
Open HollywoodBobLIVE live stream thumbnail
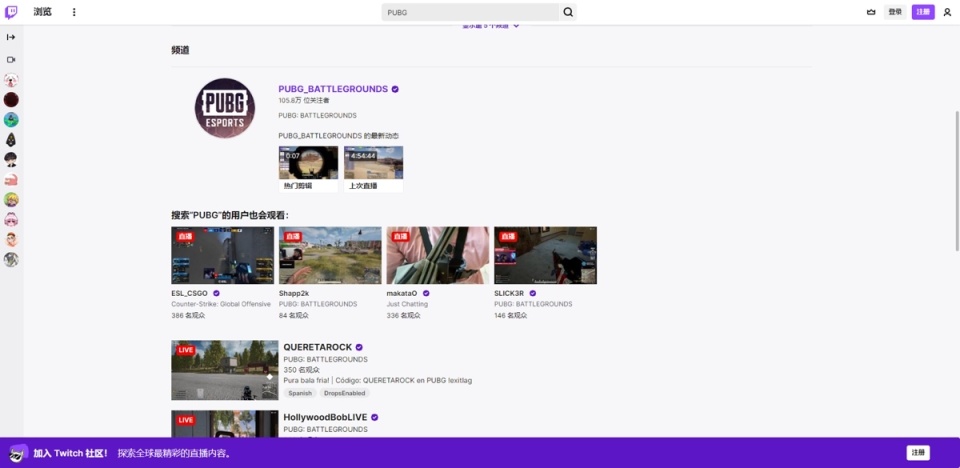coord(225,424)
